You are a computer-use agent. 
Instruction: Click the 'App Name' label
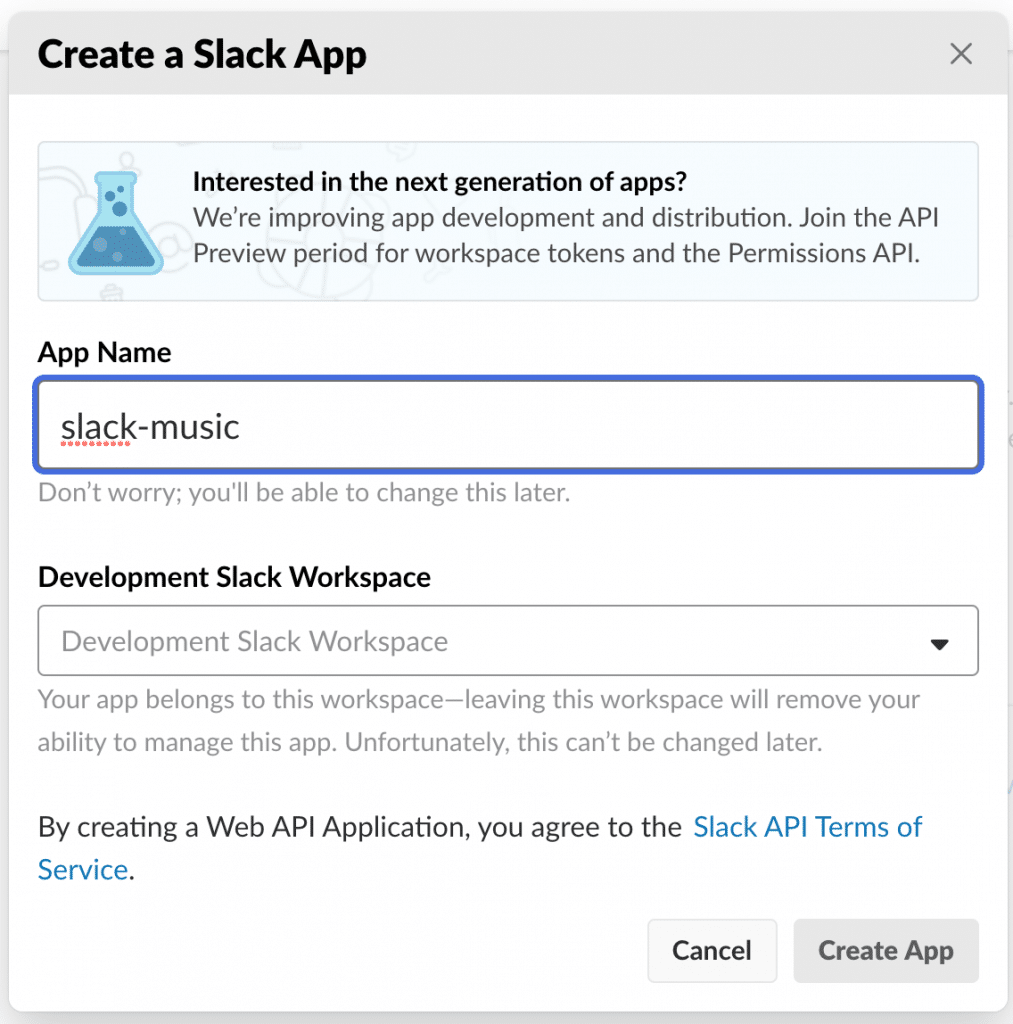point(105,353)
